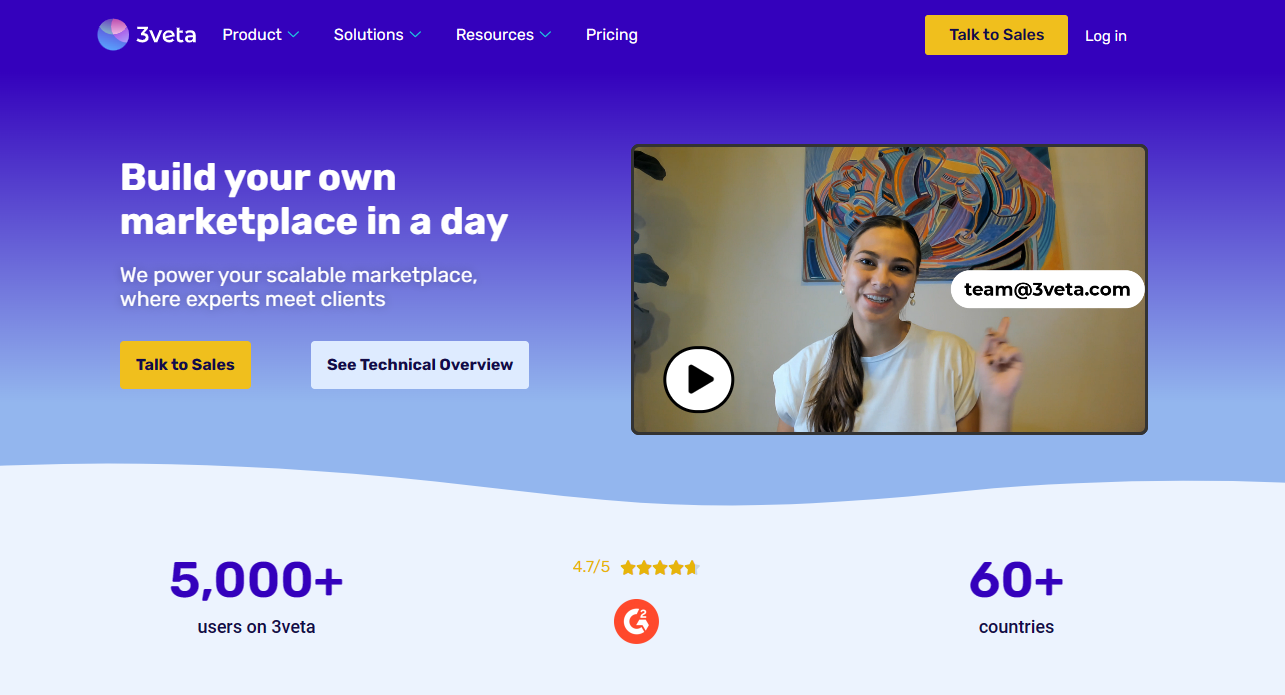Select the 60+ countries statistic
Viewport: 1285px width, 695px height.
(x=1016, y=580)
